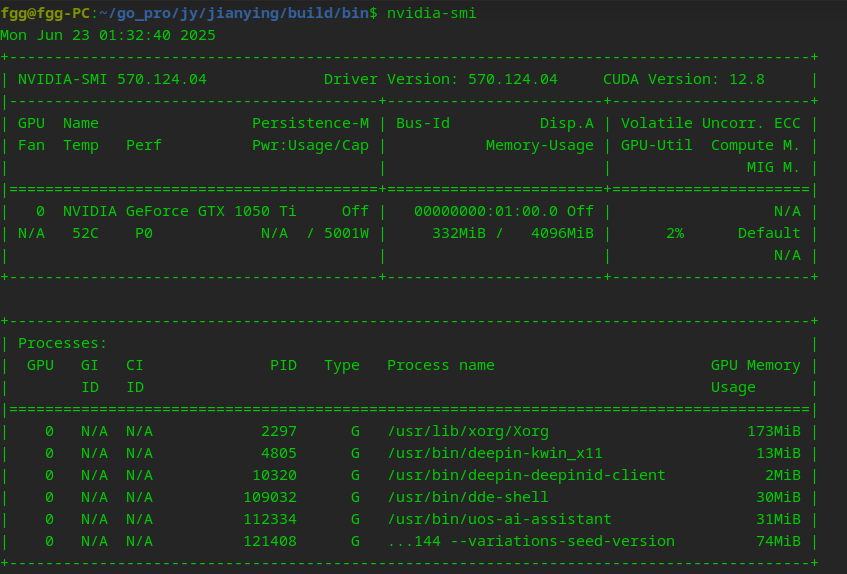This screenshot has width=847, height=574.
Task: Click PID 121408
Action: pos(270,542)
